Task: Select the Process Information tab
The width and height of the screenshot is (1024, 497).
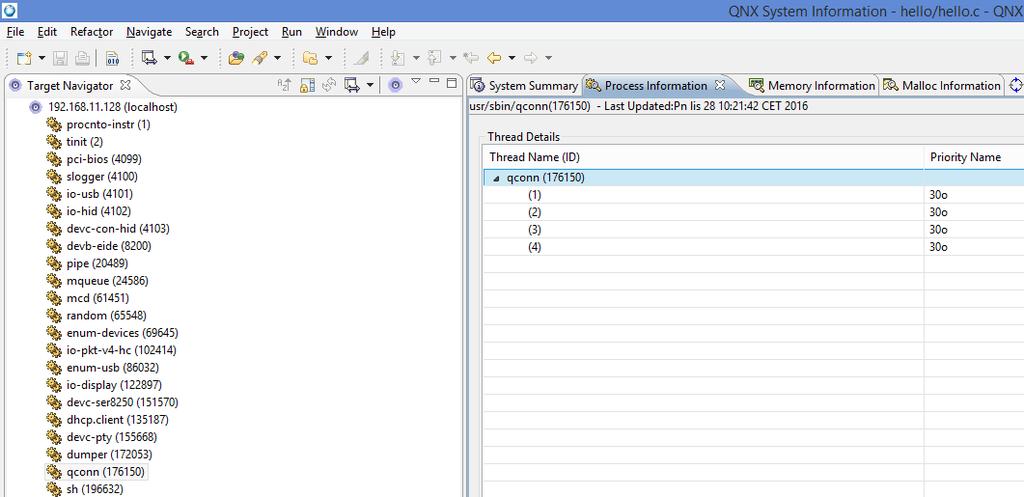Action: [656, 86]
